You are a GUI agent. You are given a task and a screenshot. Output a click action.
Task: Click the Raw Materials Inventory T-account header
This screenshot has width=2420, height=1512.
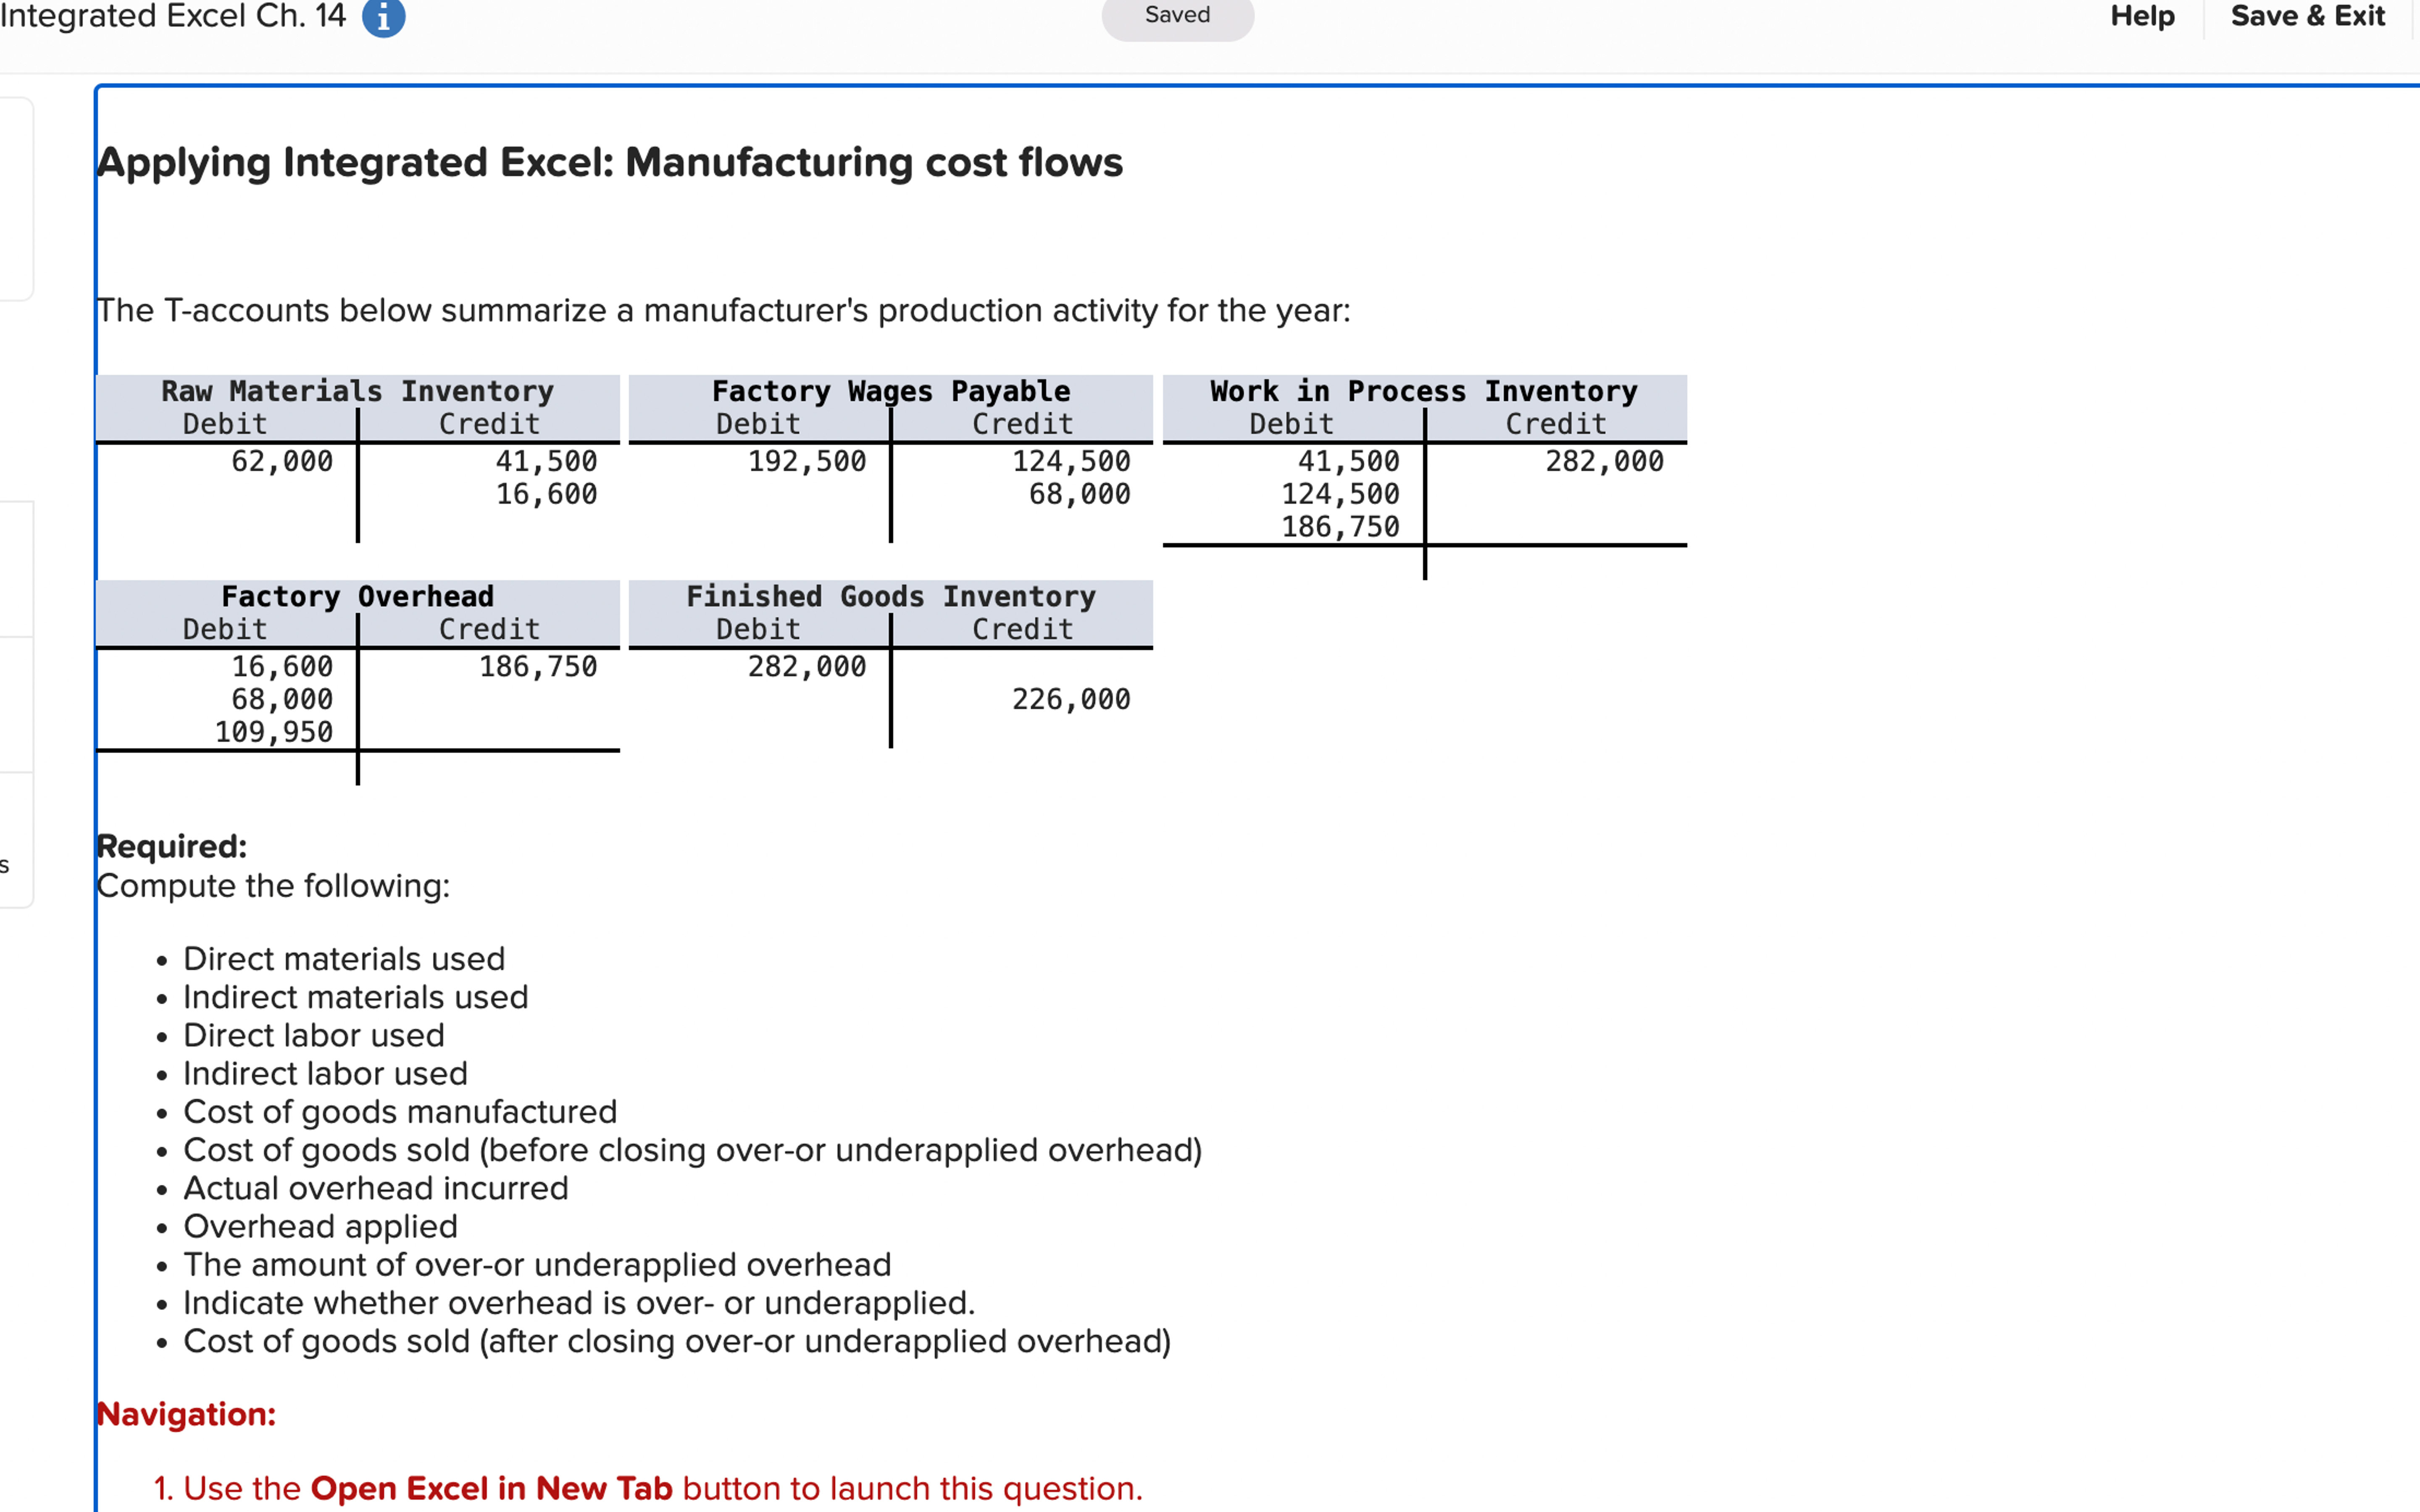pyautogui.click(x=357, y=391)
